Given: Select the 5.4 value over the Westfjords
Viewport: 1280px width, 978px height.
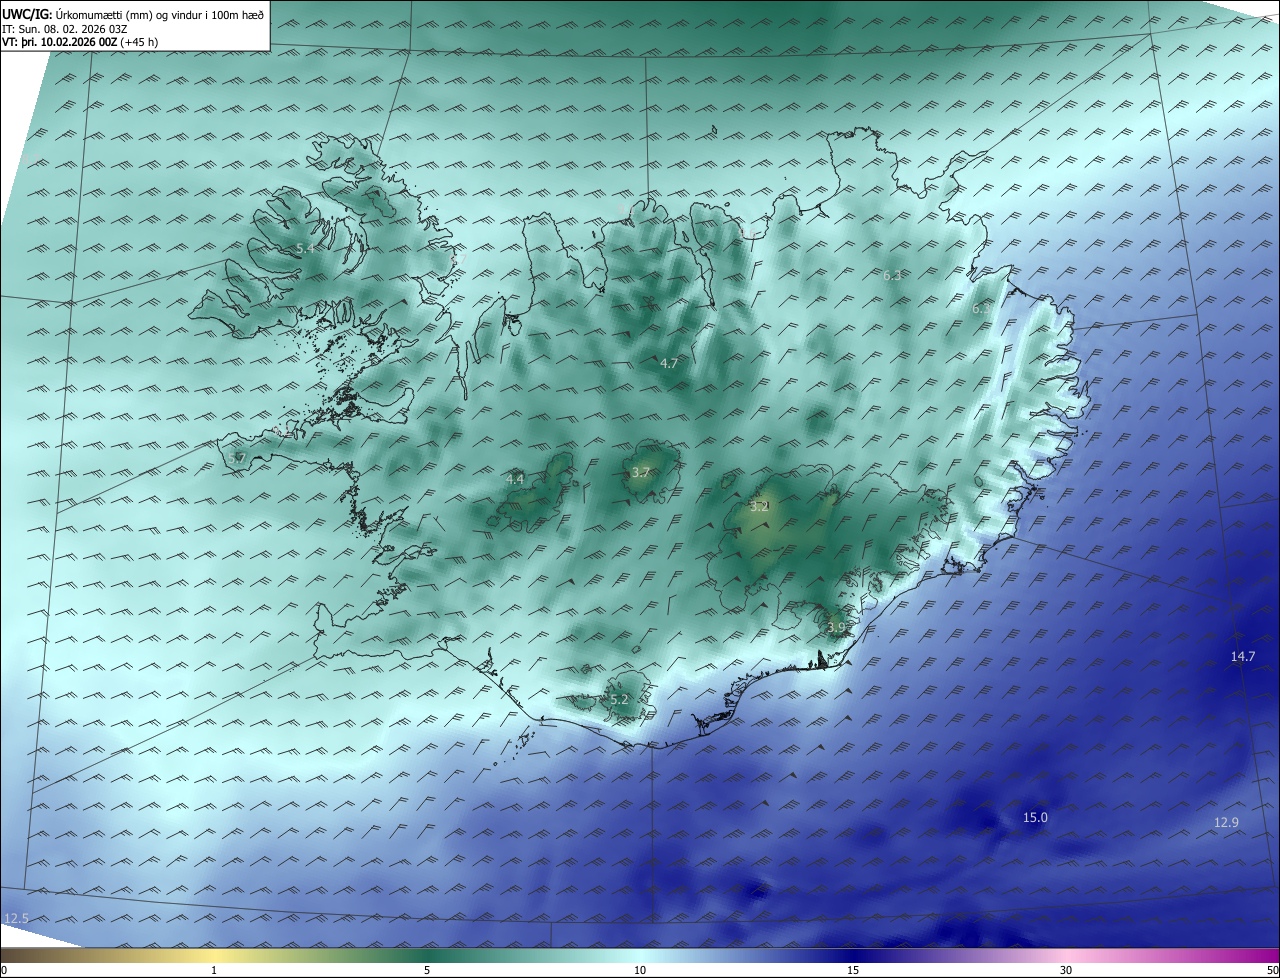Looking at the screenshot, I should point(306,248).
